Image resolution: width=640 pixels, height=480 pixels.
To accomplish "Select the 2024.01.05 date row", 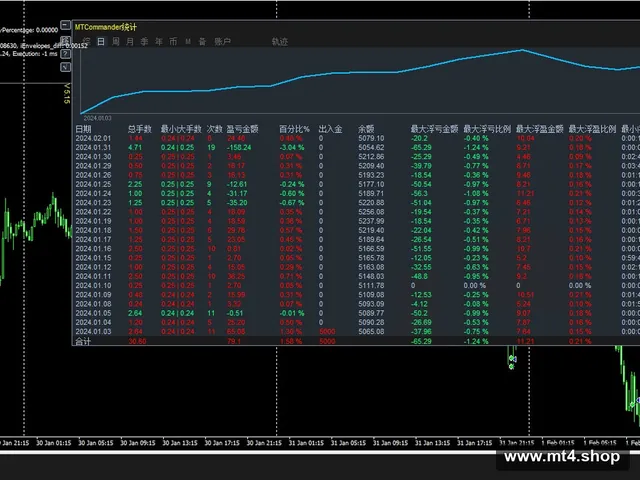I will coord(93,313).
